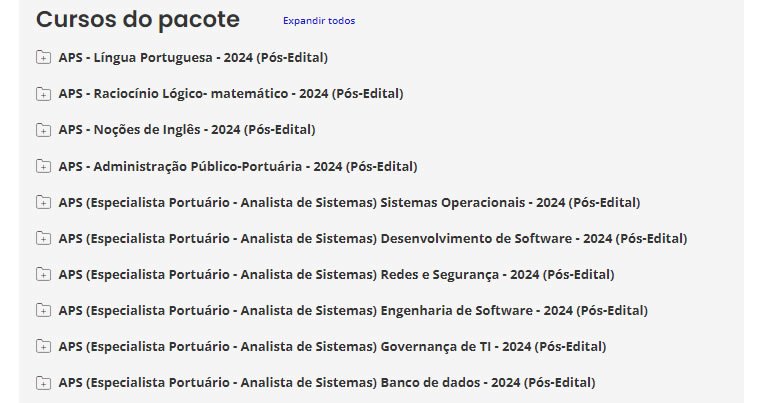Expand the Noções de Inglês folder icon

[x=43, y=130]
